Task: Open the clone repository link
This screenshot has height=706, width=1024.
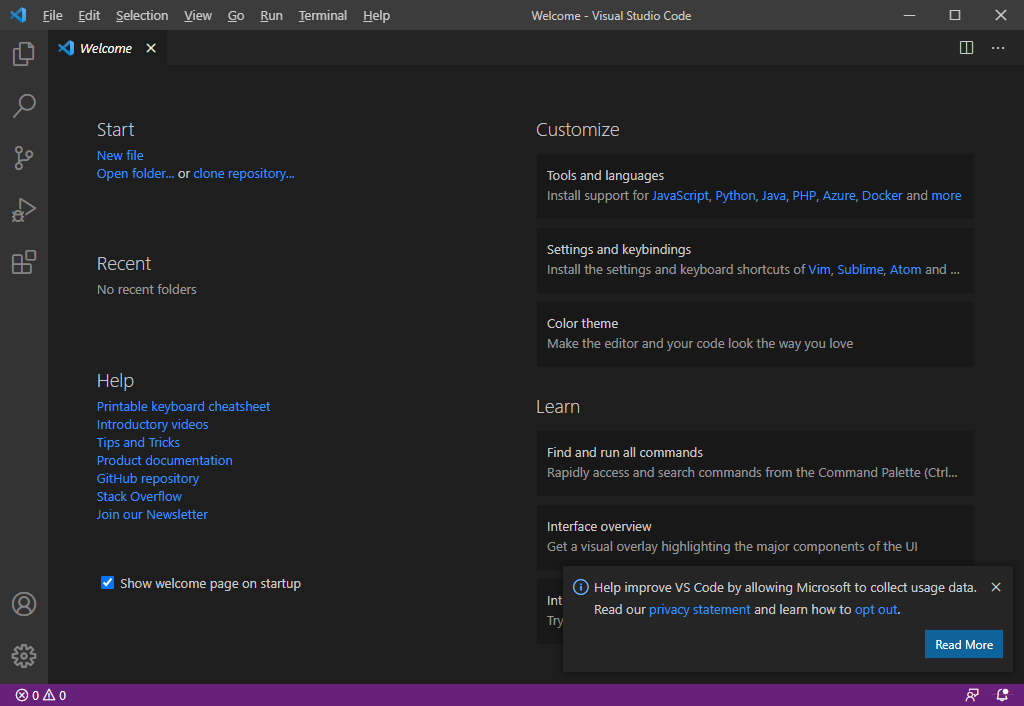Action: pos(243,173)
